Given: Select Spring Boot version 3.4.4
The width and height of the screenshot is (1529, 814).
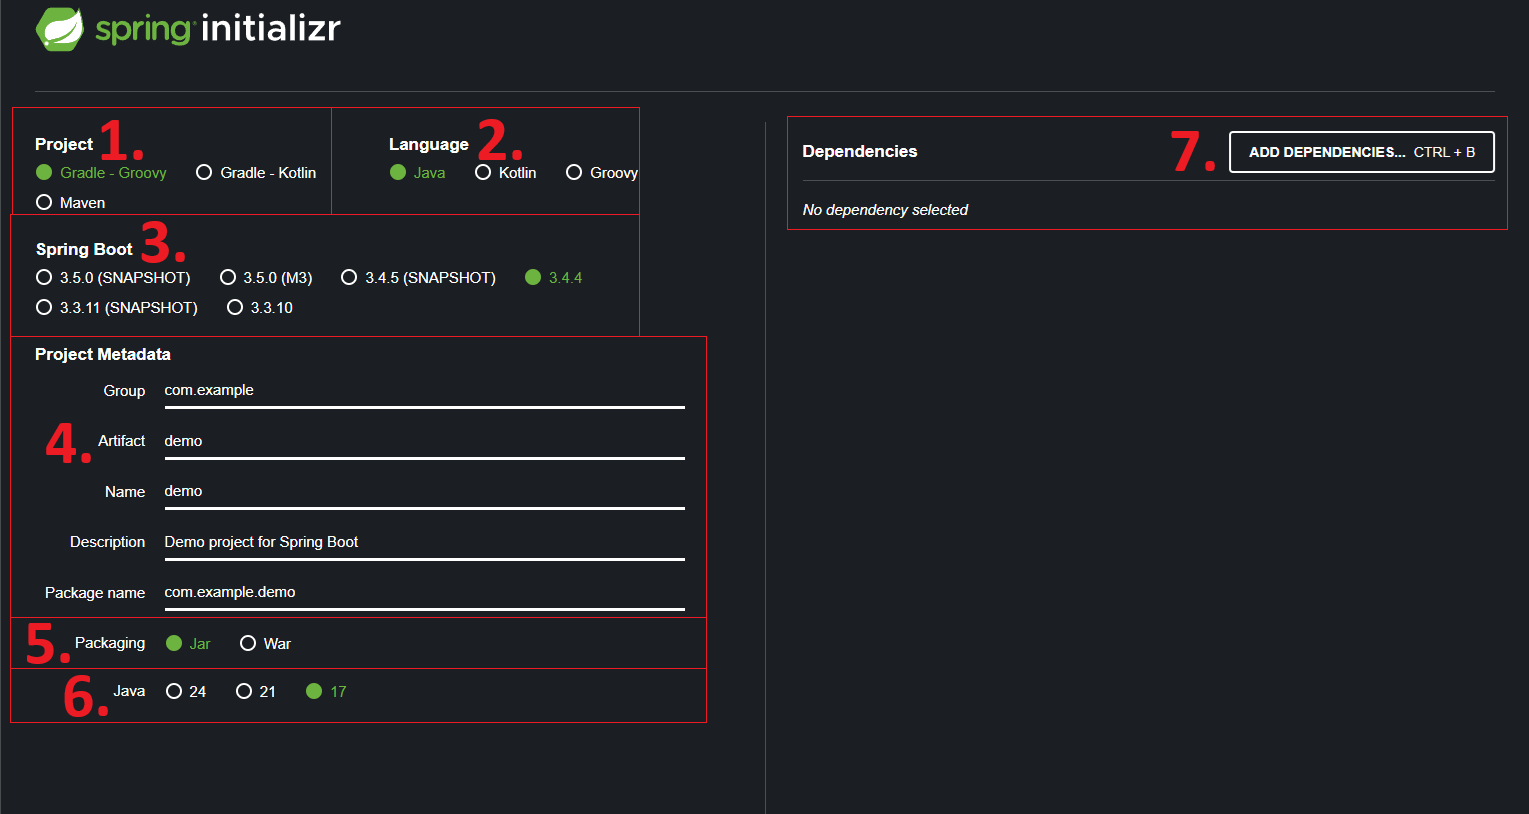Looking at the screenshot, I should [553, 277].
